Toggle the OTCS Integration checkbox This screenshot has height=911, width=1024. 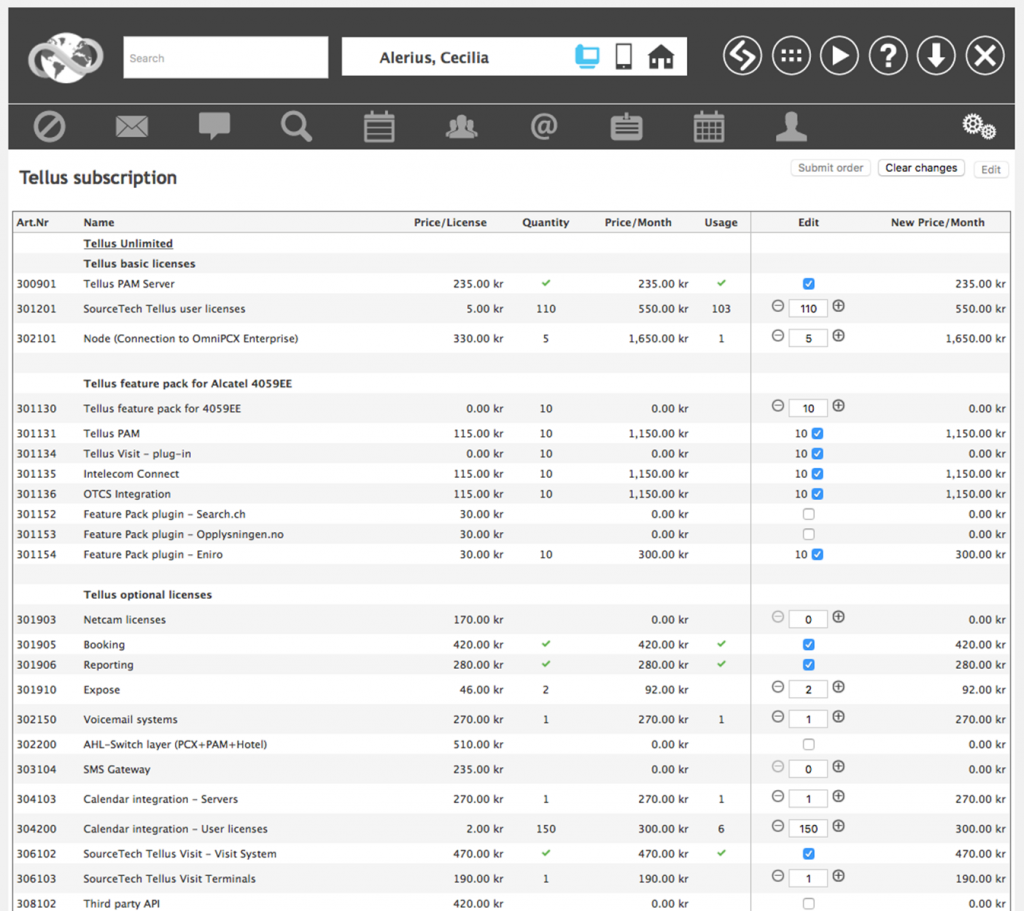coord(817,494)
